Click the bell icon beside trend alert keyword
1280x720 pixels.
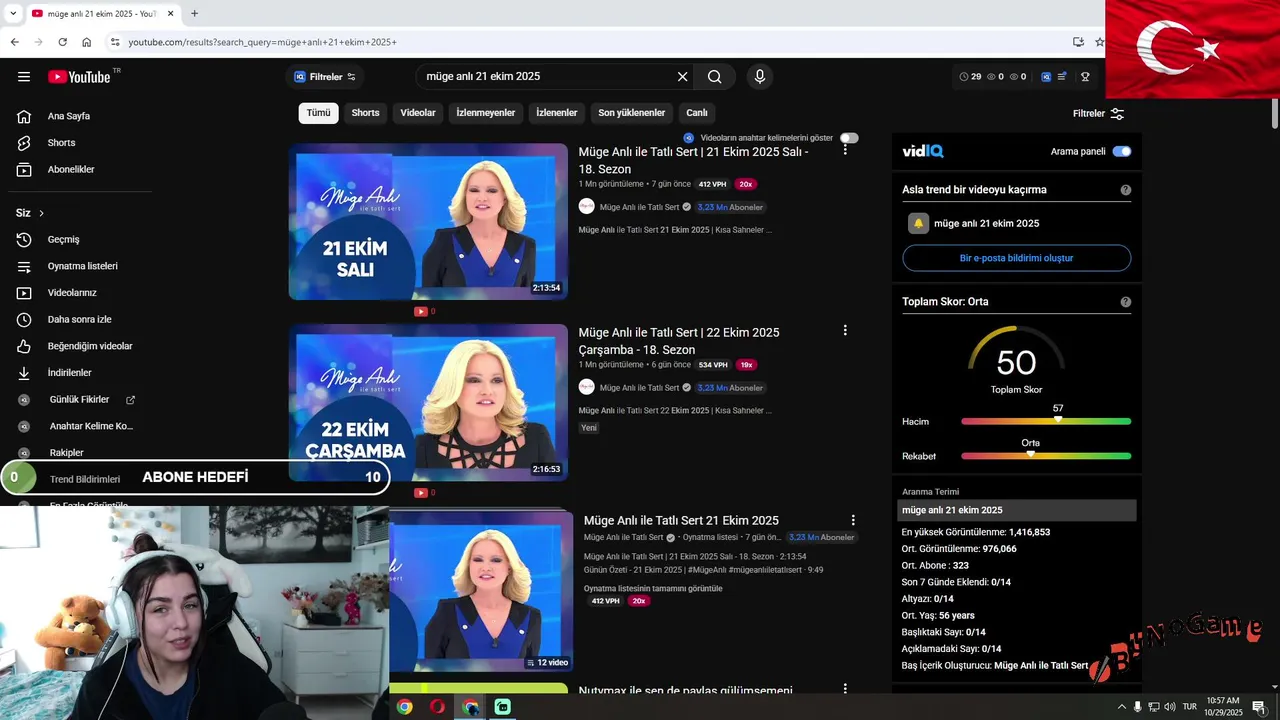pos(918,224)
